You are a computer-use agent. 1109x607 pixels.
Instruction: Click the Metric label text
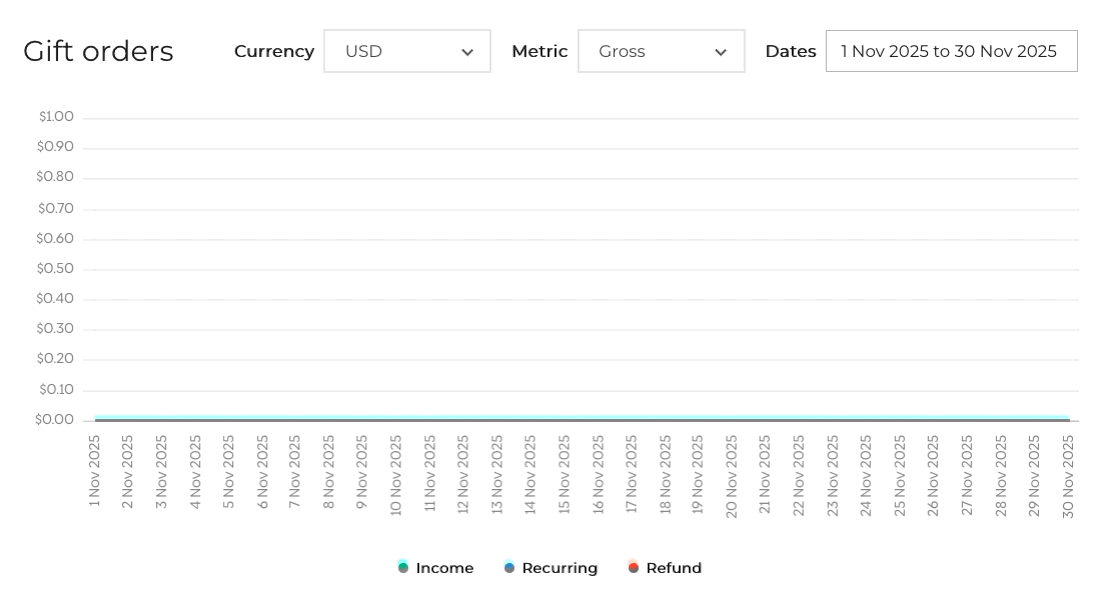pyautogui.click(x=539, y=51)
